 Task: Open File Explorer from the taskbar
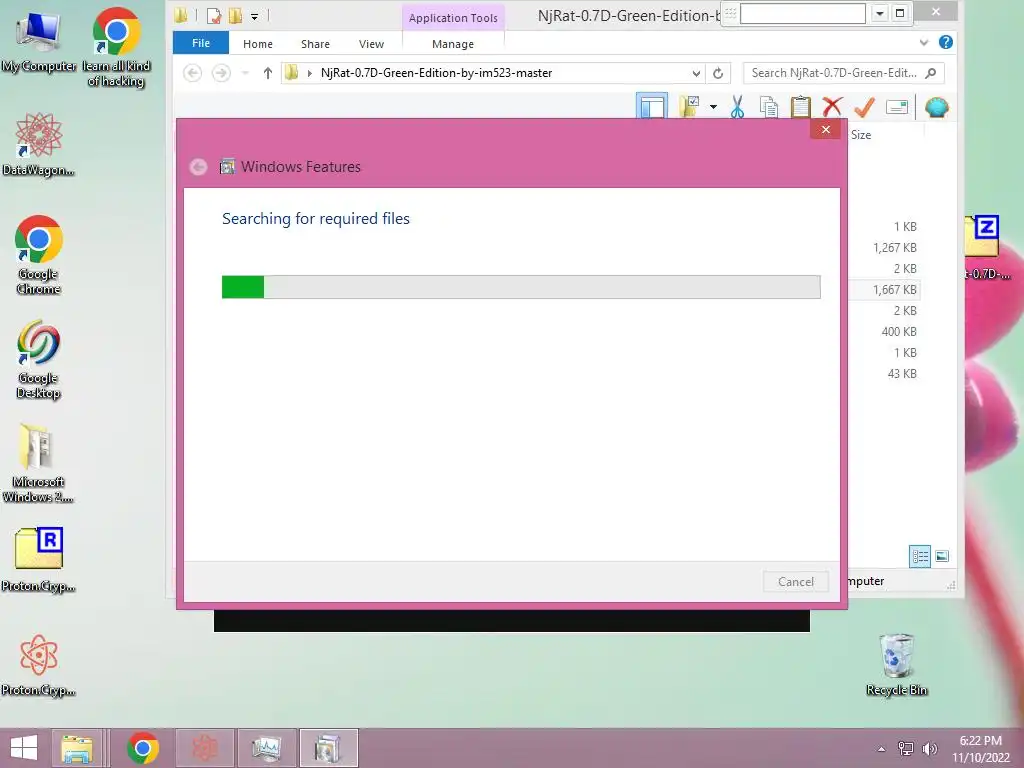click(x=77, y=748)
